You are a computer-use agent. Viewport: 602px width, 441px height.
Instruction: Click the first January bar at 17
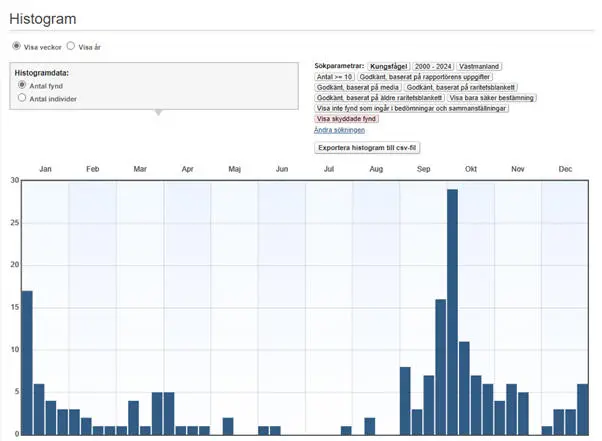tap(27, 362)
